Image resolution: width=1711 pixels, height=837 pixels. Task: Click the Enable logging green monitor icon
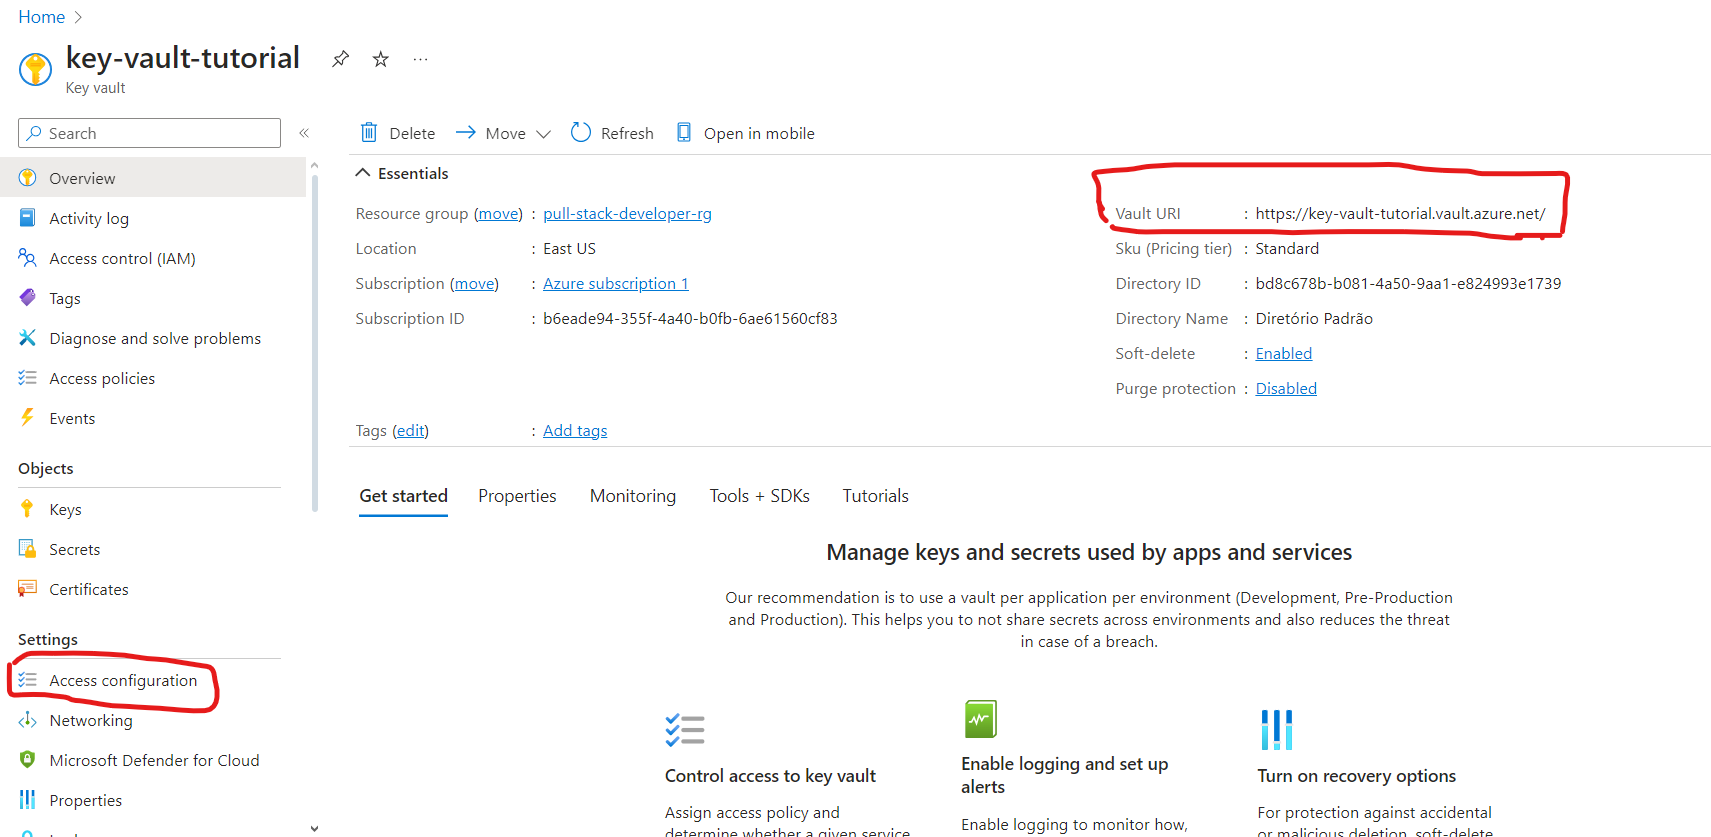point(980,719)
